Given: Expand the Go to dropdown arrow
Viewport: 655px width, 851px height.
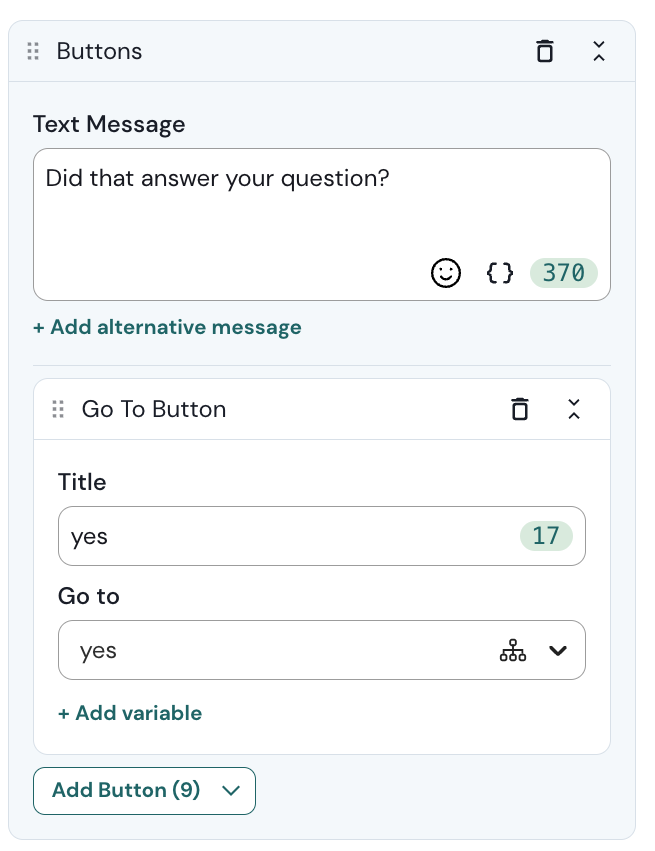Looking at the screenshot, I should pyautogui.click(x=558, y=651).
